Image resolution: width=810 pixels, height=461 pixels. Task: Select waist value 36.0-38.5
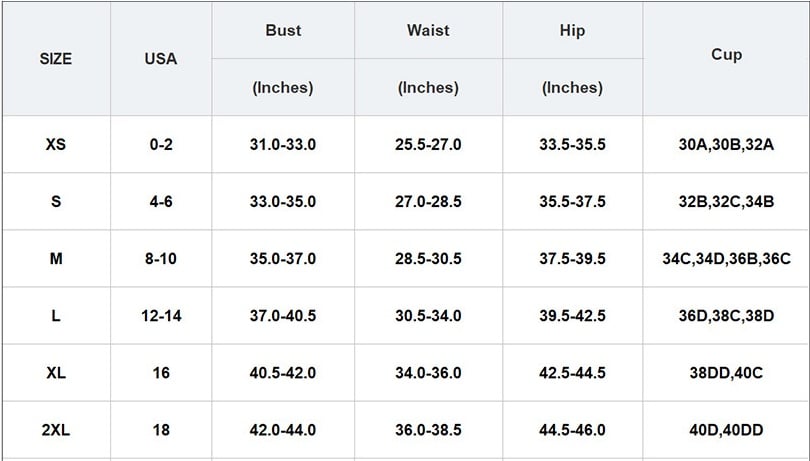point(428,429)
